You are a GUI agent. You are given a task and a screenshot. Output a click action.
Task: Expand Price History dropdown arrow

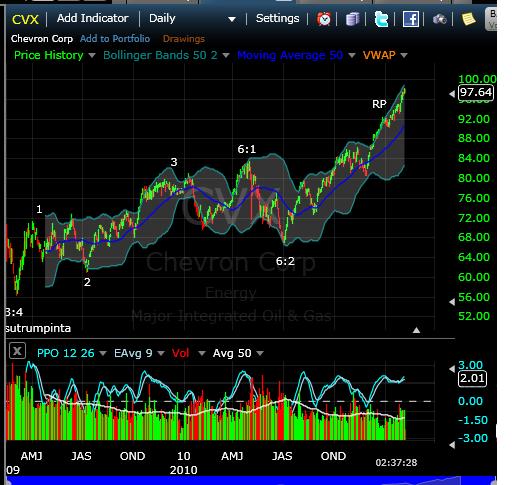click(x=92, y=55)
